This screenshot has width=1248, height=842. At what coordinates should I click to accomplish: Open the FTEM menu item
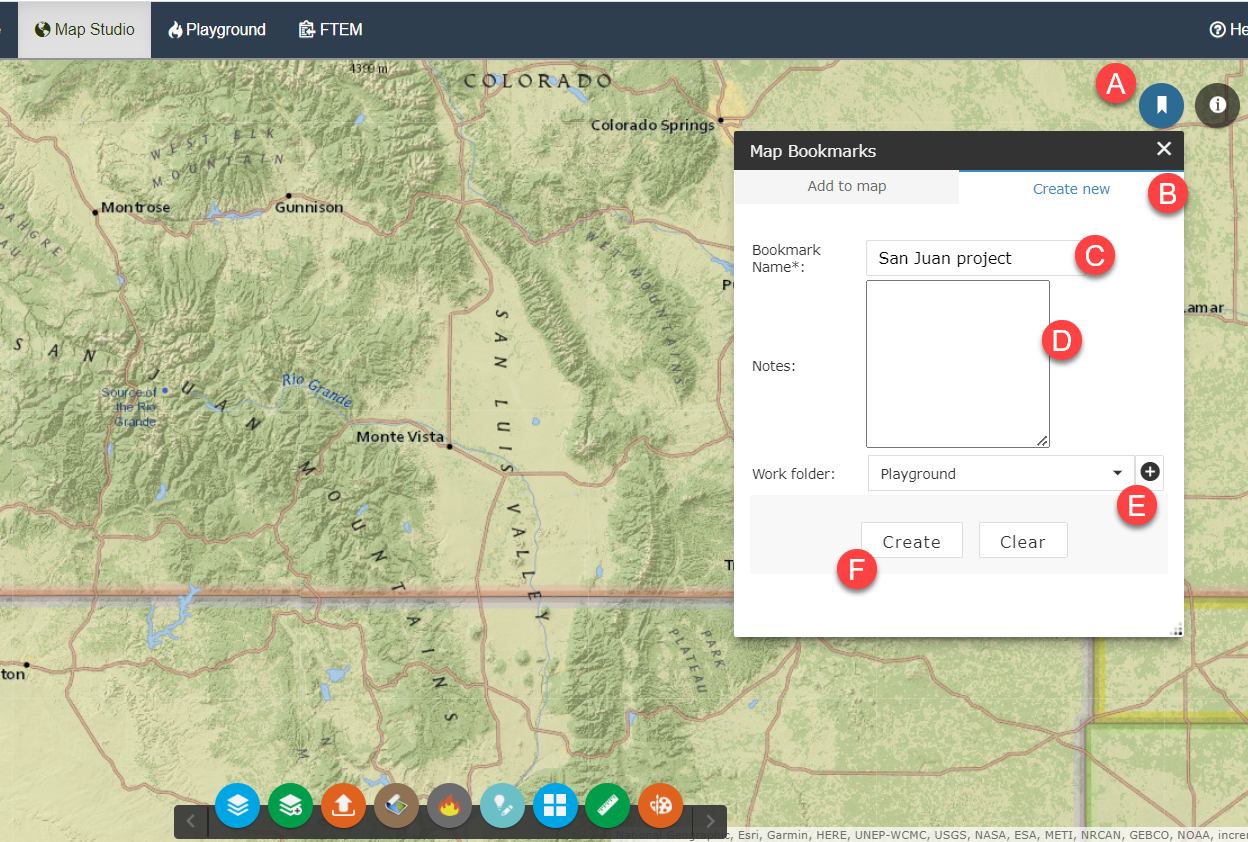pos(331,30)
